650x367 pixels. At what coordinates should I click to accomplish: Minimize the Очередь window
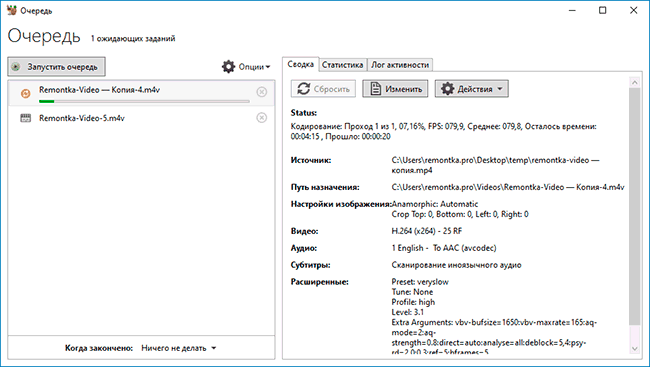[572, 10]
